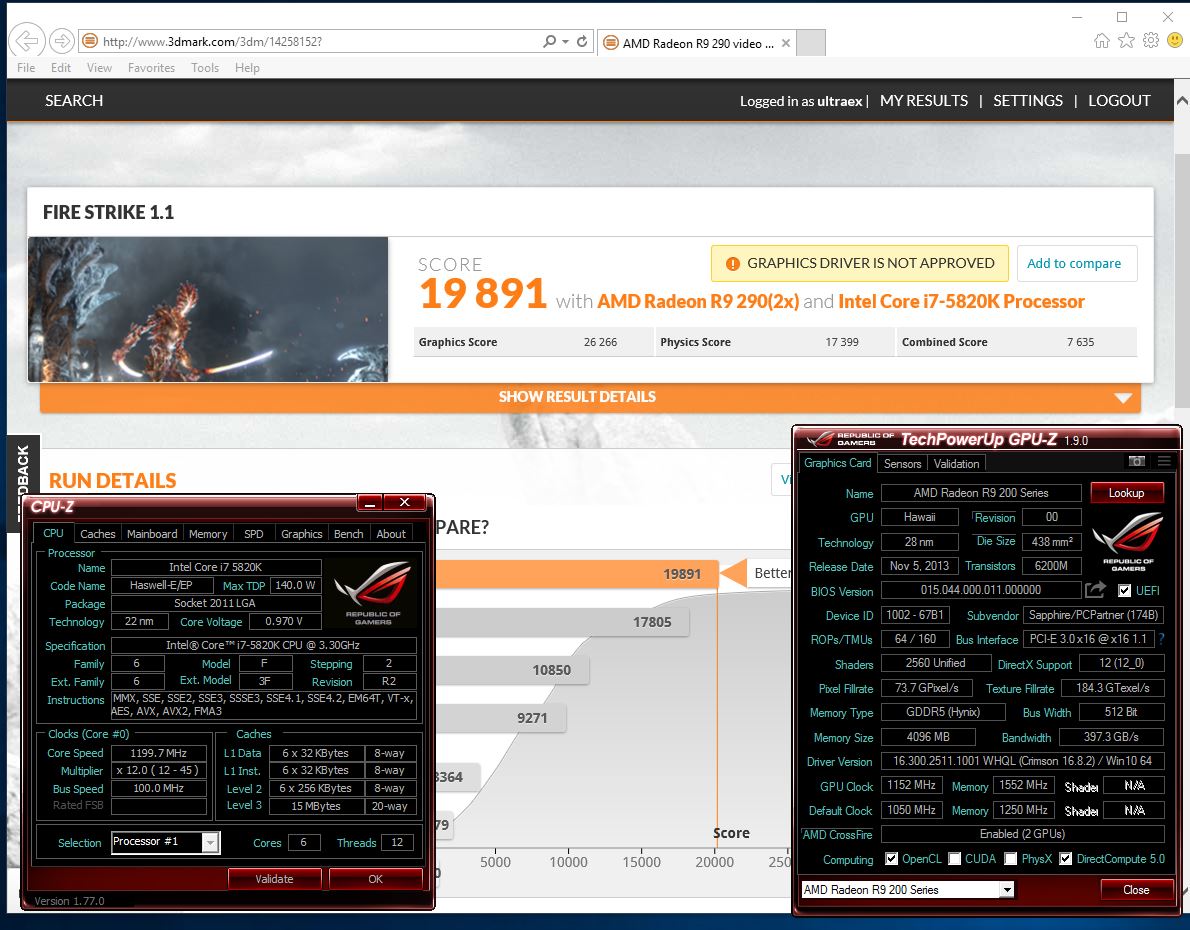Click the AMD Radeon R9 290(2x) link
1190x930 pixels.
(698, 301)
